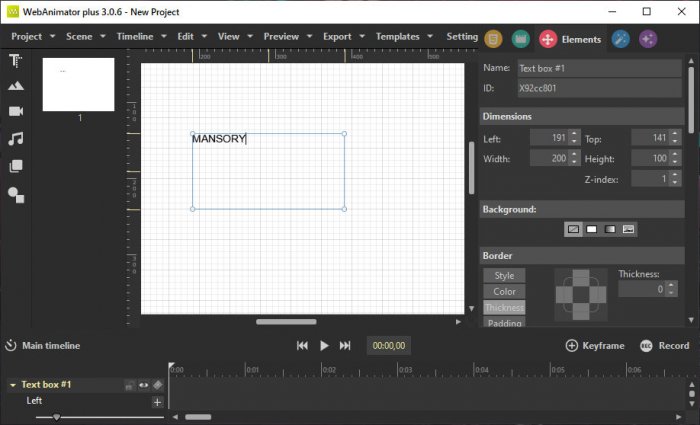
Task: Click the Left spinner up arrow
Action: 575,133
